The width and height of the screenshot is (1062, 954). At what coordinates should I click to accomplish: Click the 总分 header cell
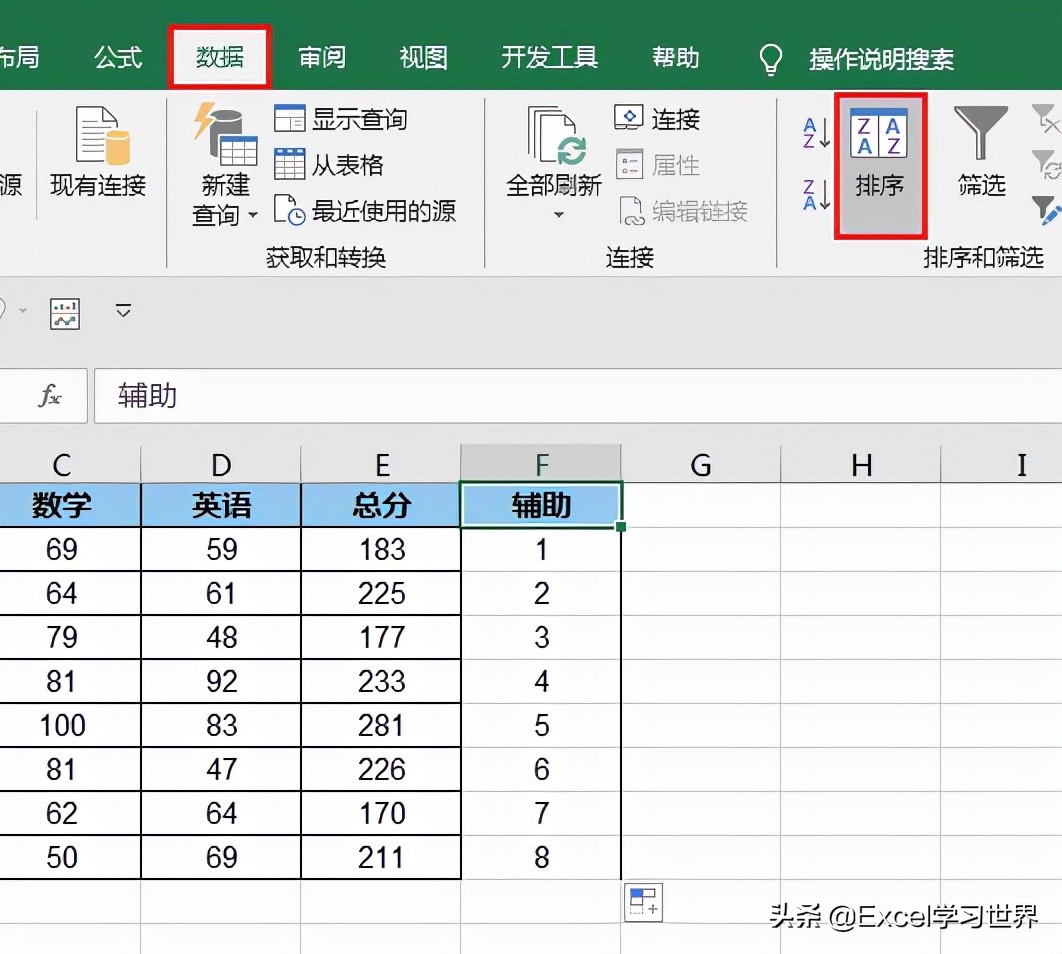click(381, 505)
